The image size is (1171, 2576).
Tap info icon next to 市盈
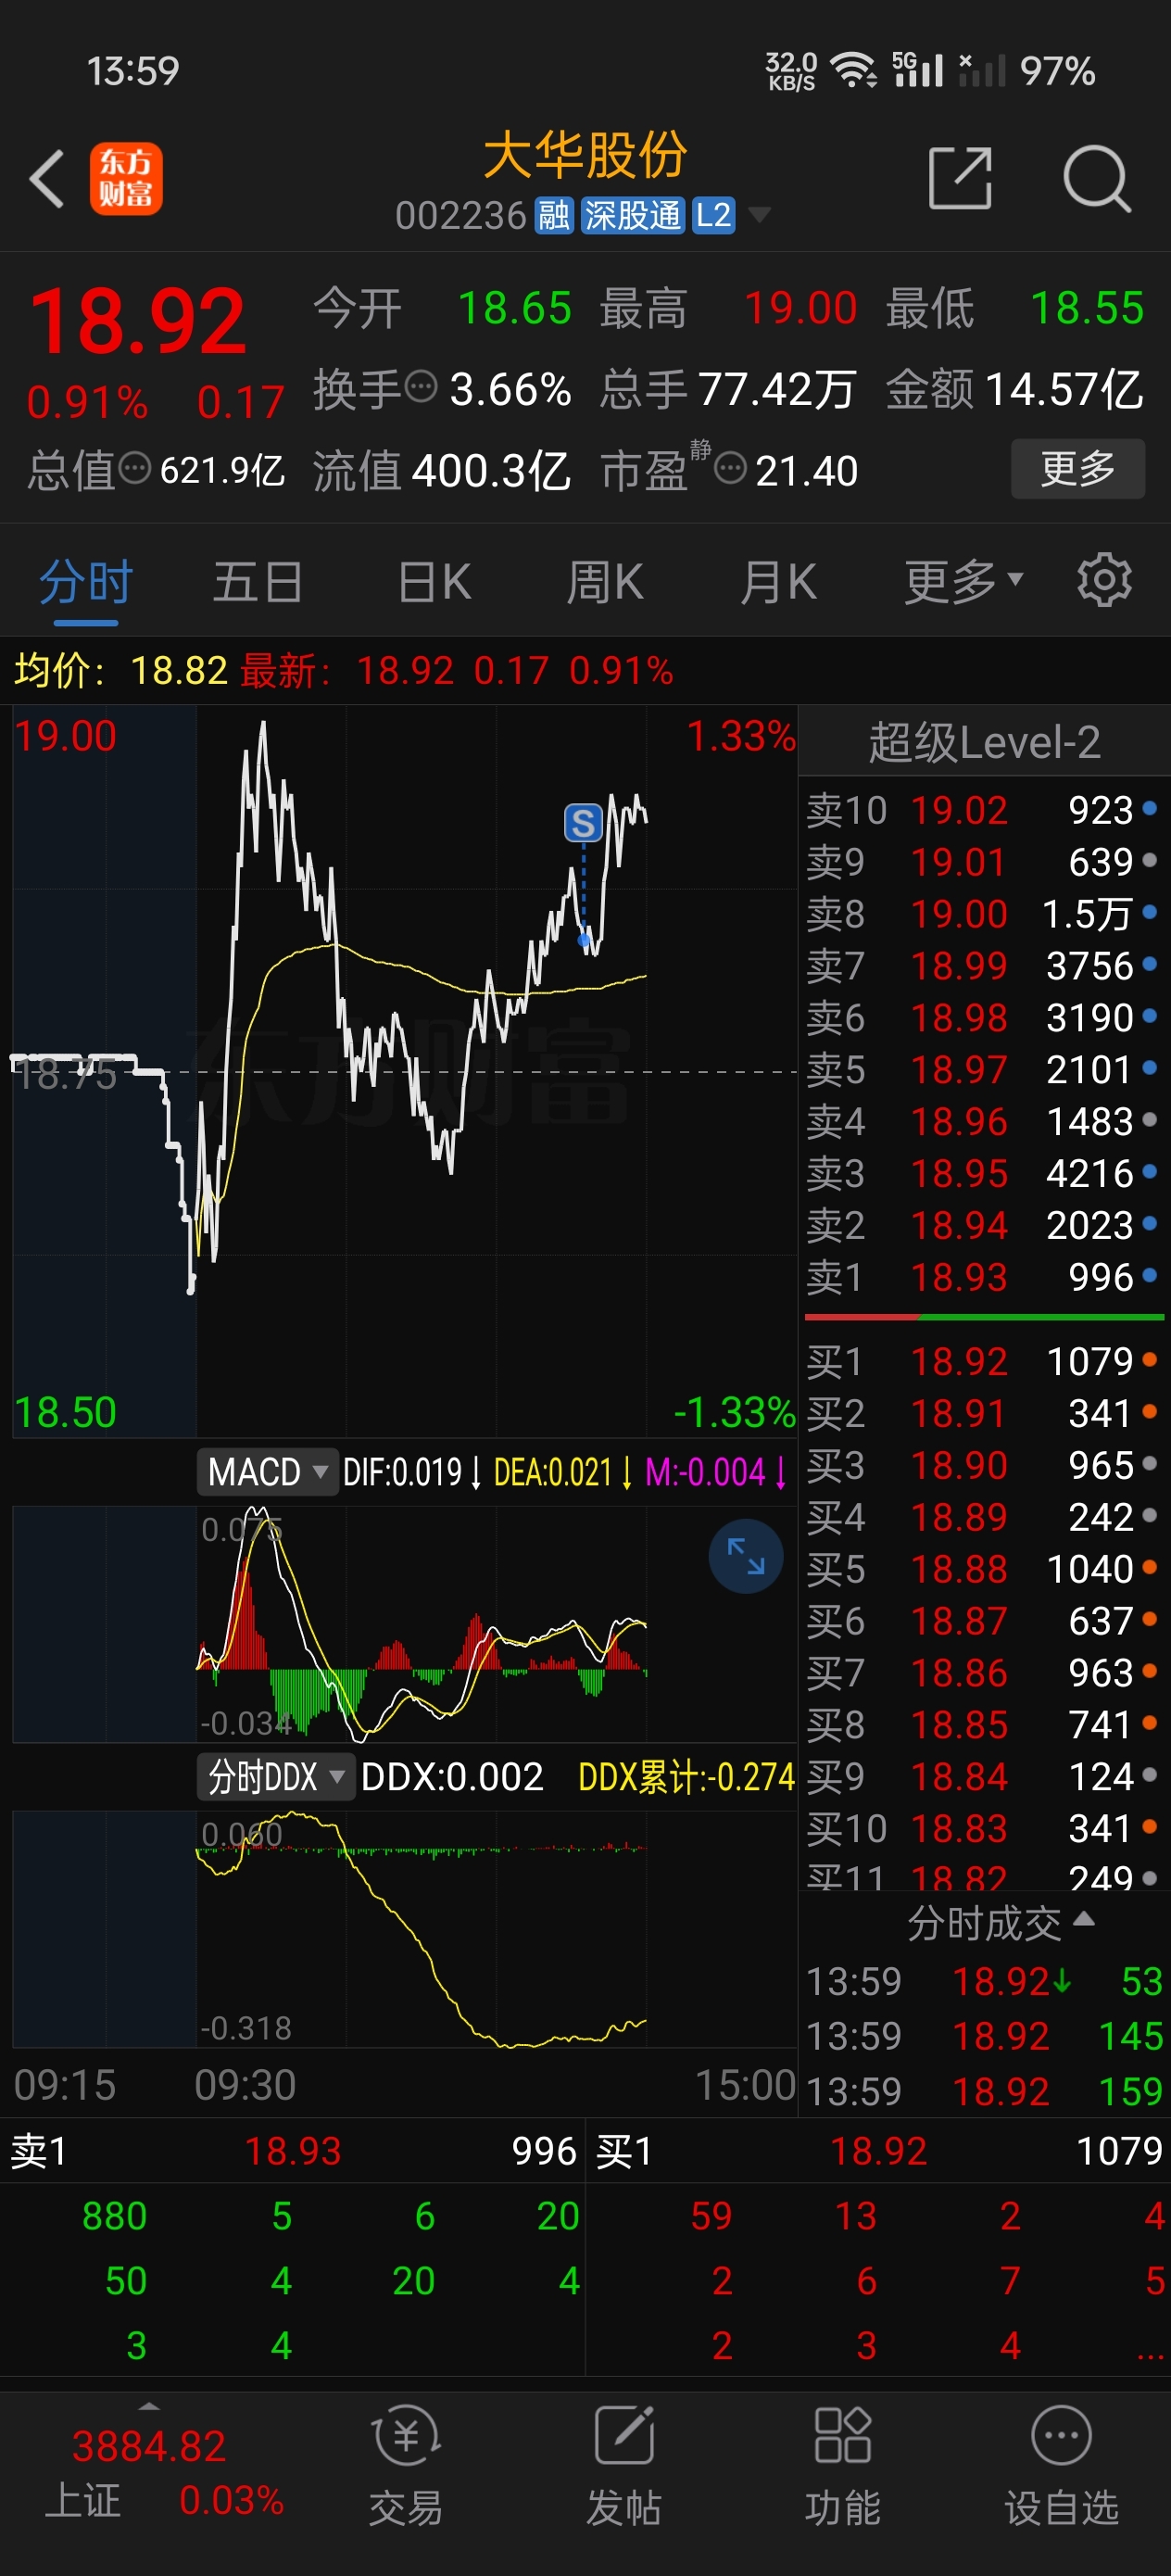[x=731, y=467]
